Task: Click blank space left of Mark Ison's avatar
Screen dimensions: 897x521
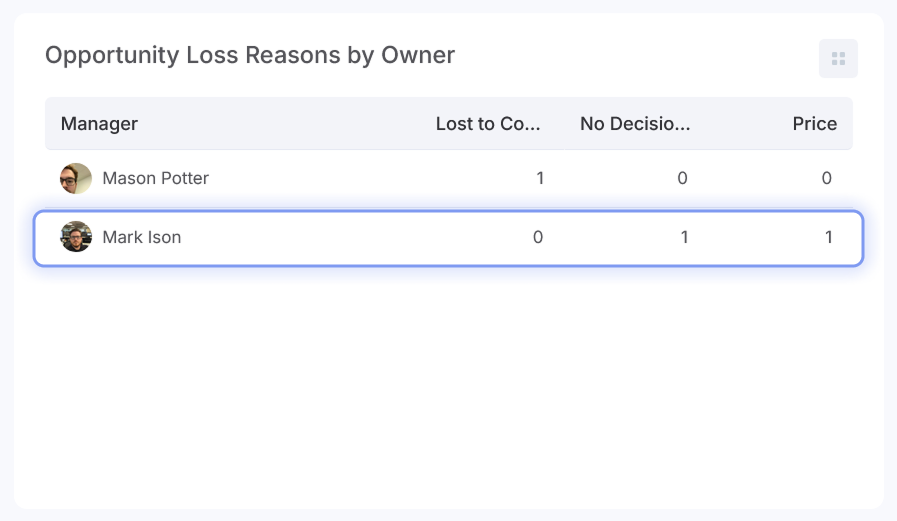Action: tap(47, 238)
